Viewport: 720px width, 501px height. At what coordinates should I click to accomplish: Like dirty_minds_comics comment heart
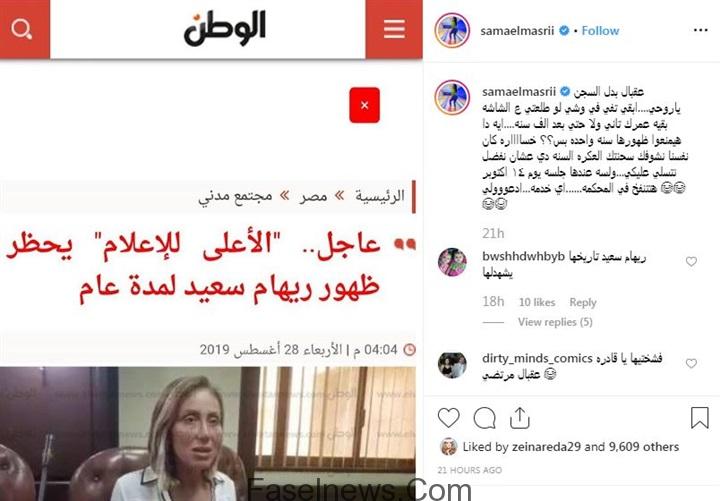pyautogui.click(x=692, y=364)
